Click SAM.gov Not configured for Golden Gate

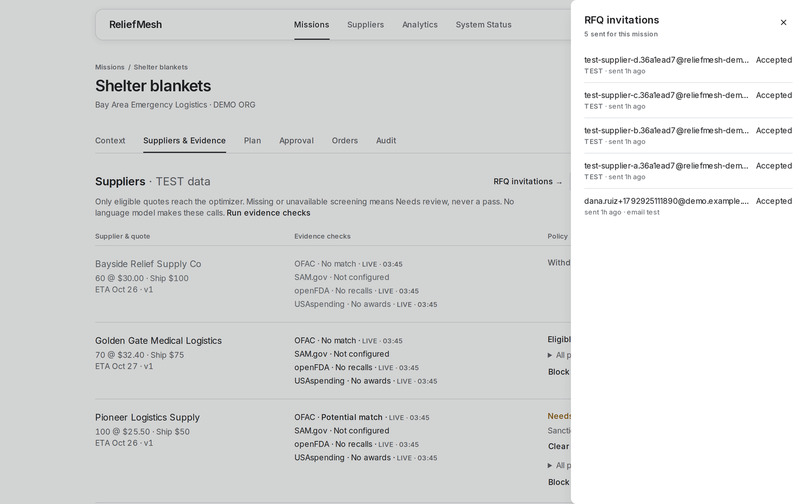pyautogui.click(x=342, y=354)
